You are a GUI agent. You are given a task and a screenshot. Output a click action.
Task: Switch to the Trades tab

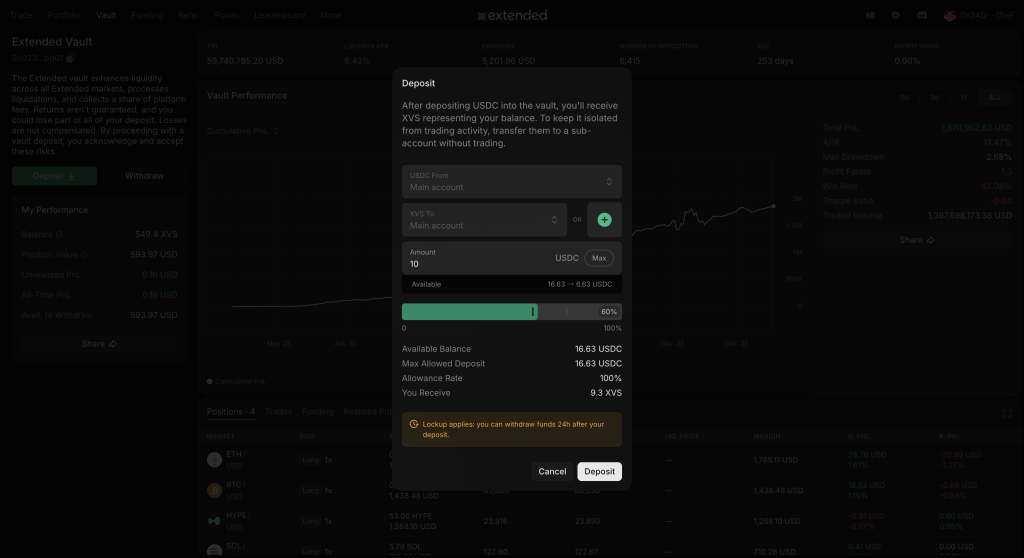(279, 412)
